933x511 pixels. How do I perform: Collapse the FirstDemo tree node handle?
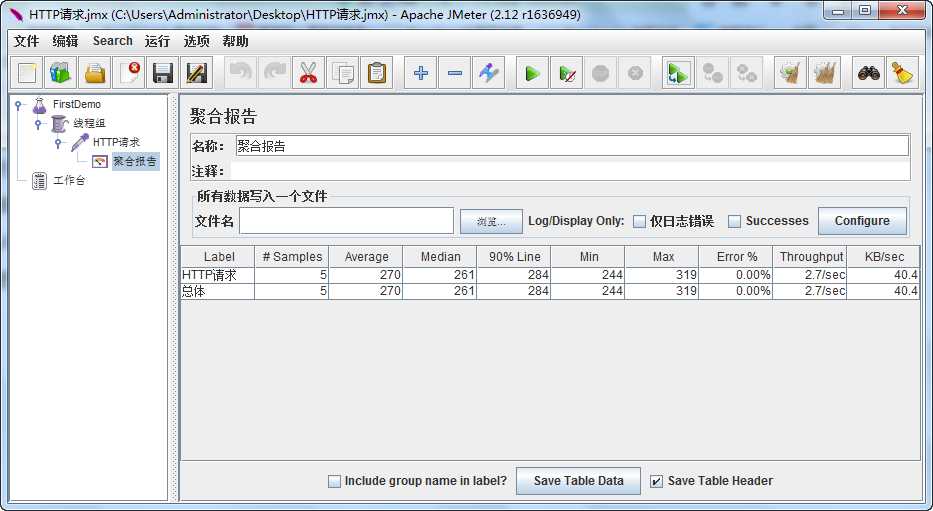coord(18,105)
